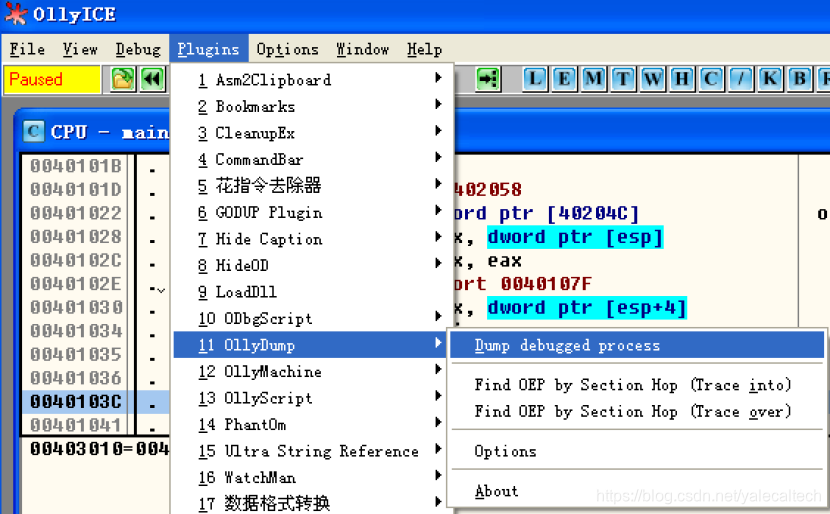This screenshot has height=514, width=830.
Task: Open the File menu
Action: pyautogui.click(x=27, y=49)
